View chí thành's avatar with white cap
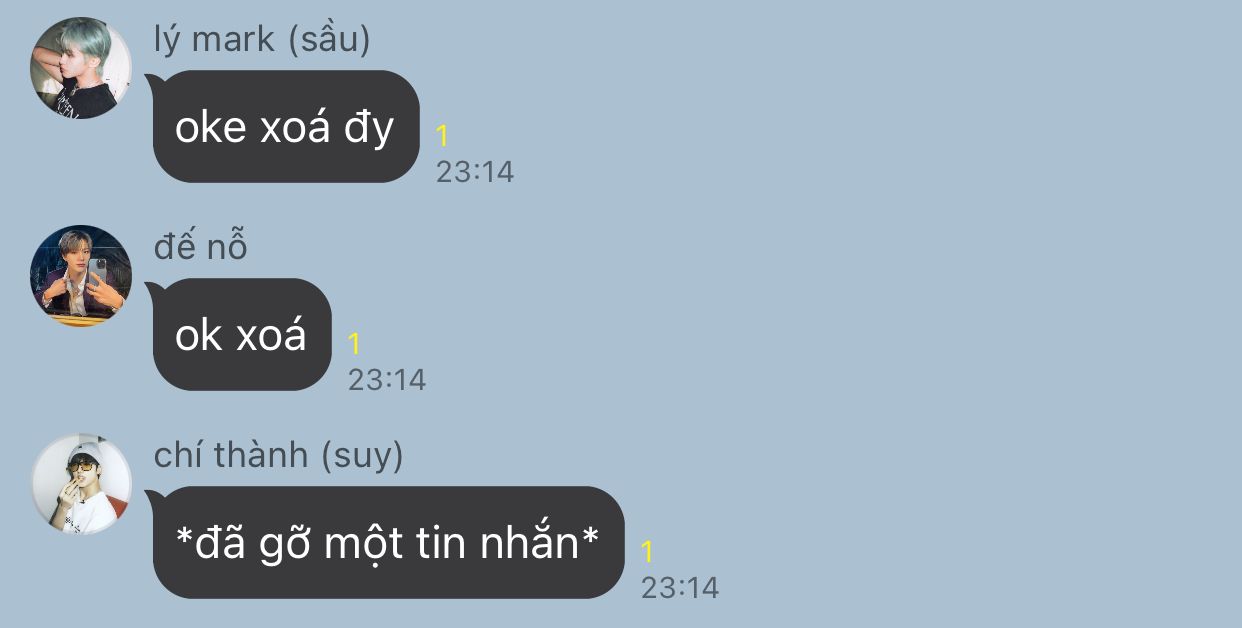Screen dimensions: 1242x628 tap(81, 484)
